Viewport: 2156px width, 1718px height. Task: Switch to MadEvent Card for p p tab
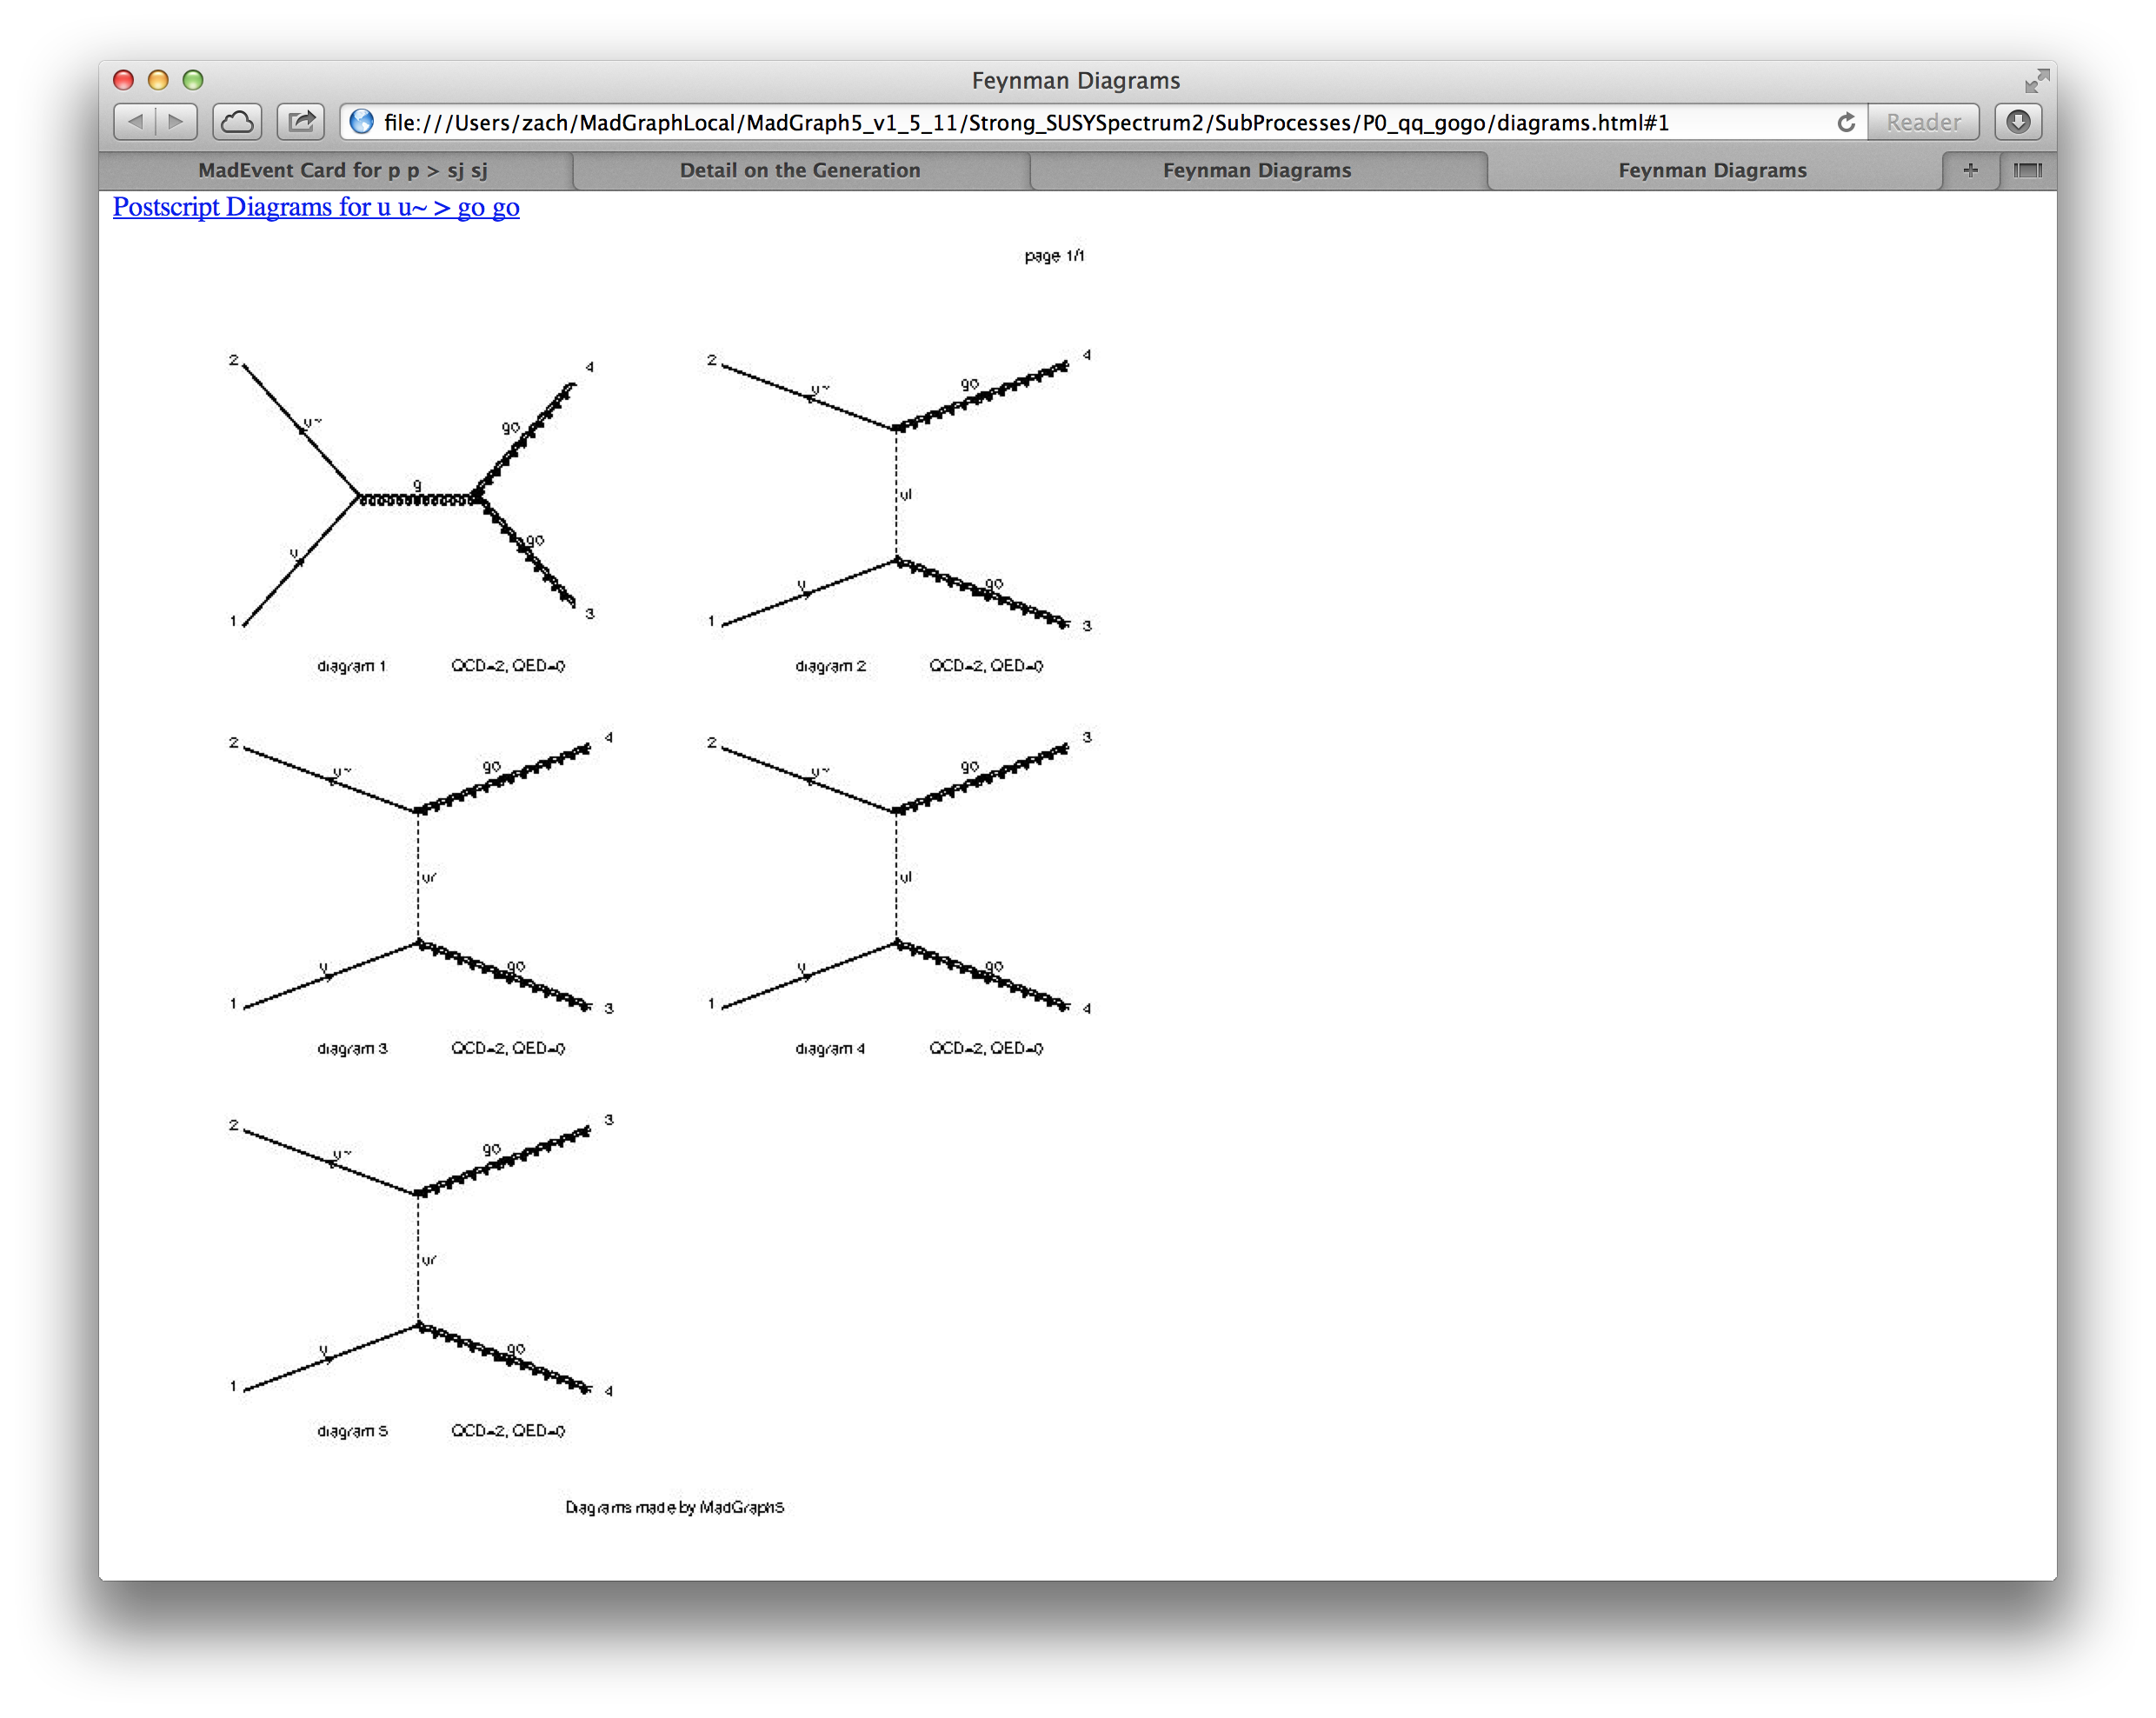pos(342,170)
